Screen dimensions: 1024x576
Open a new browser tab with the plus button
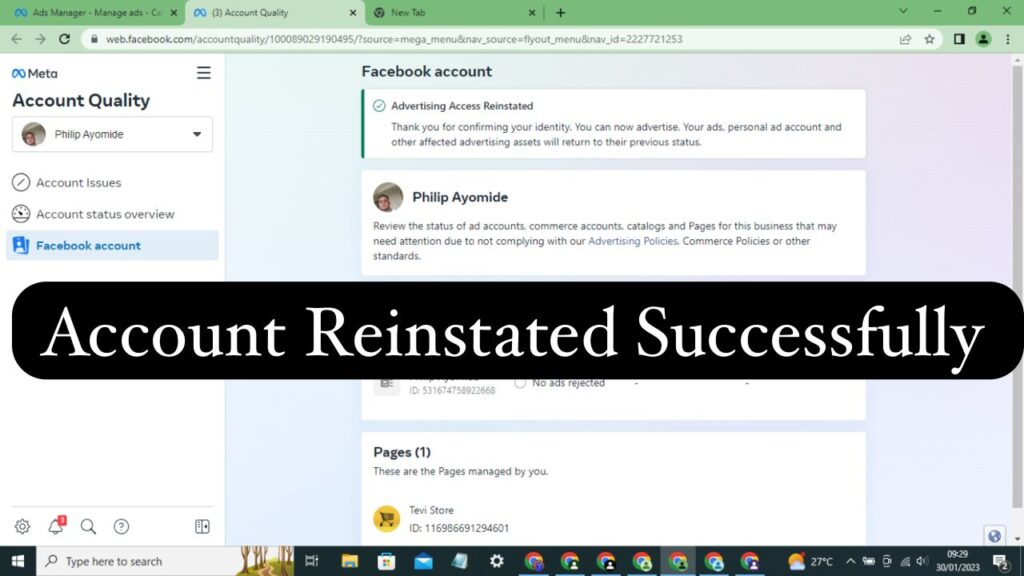click(560, 12)
